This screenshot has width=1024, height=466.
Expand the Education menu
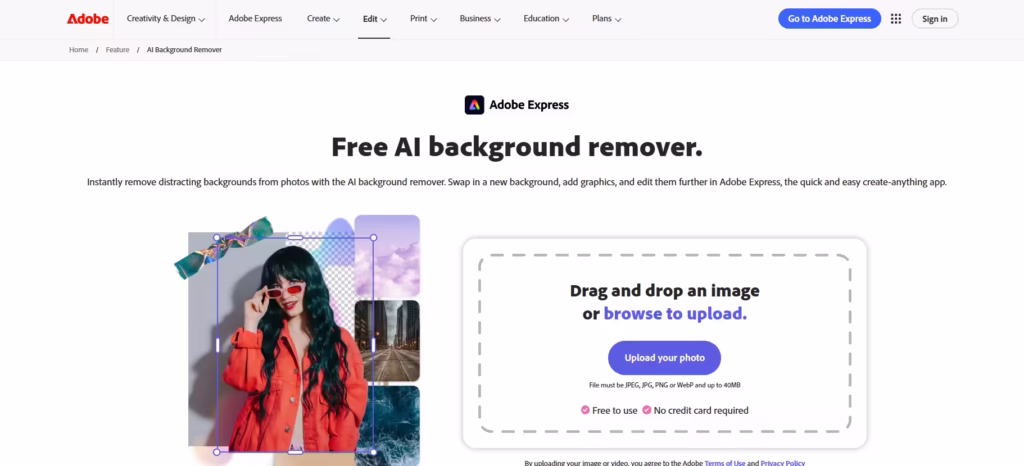point(546,19)
